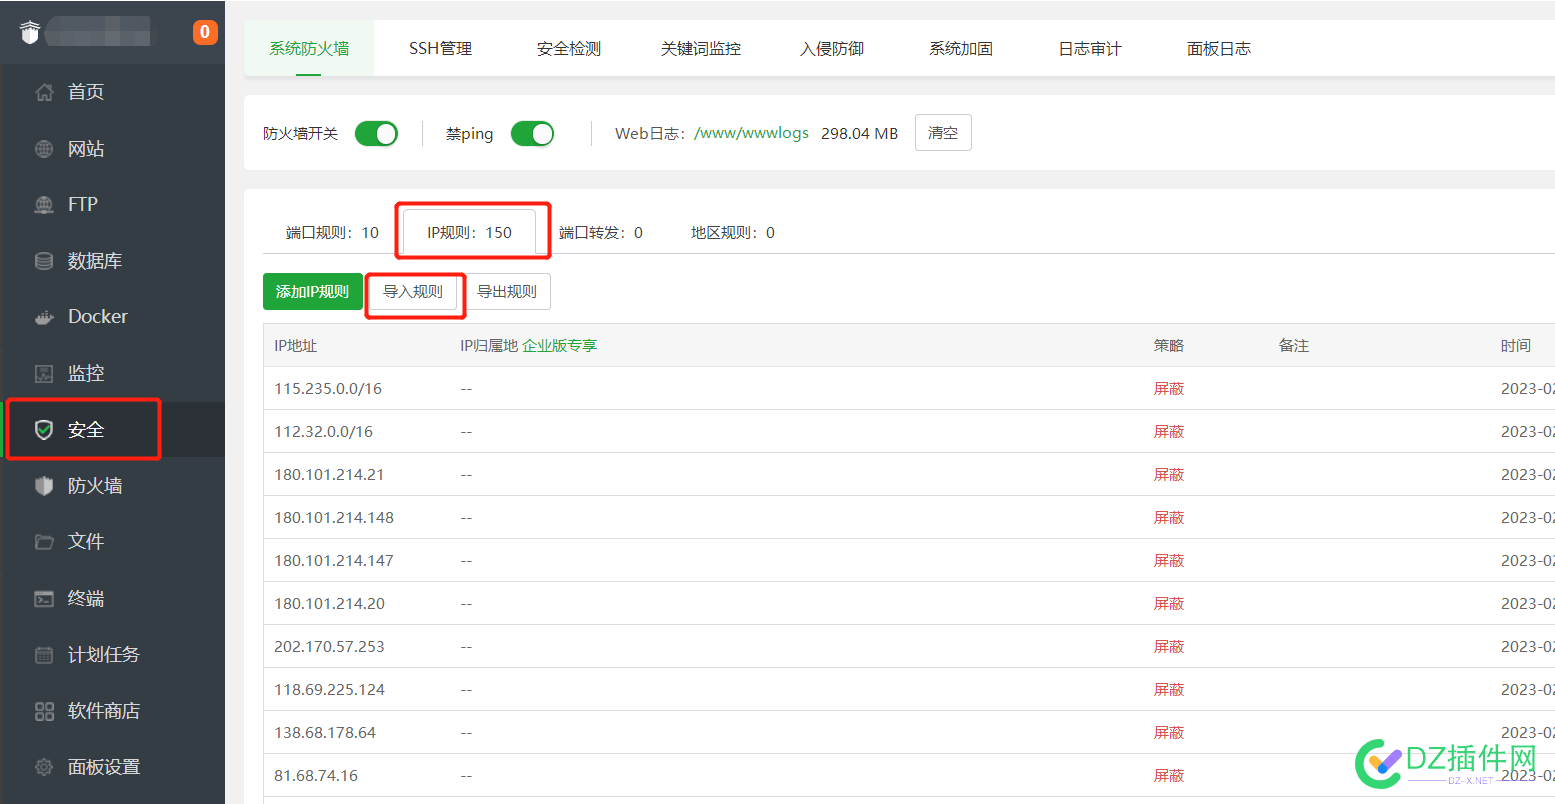The height and width of the screenshot is (804, 1555).
Task: Toggle the 禁ping switch
Action: [x=532, y=134]
